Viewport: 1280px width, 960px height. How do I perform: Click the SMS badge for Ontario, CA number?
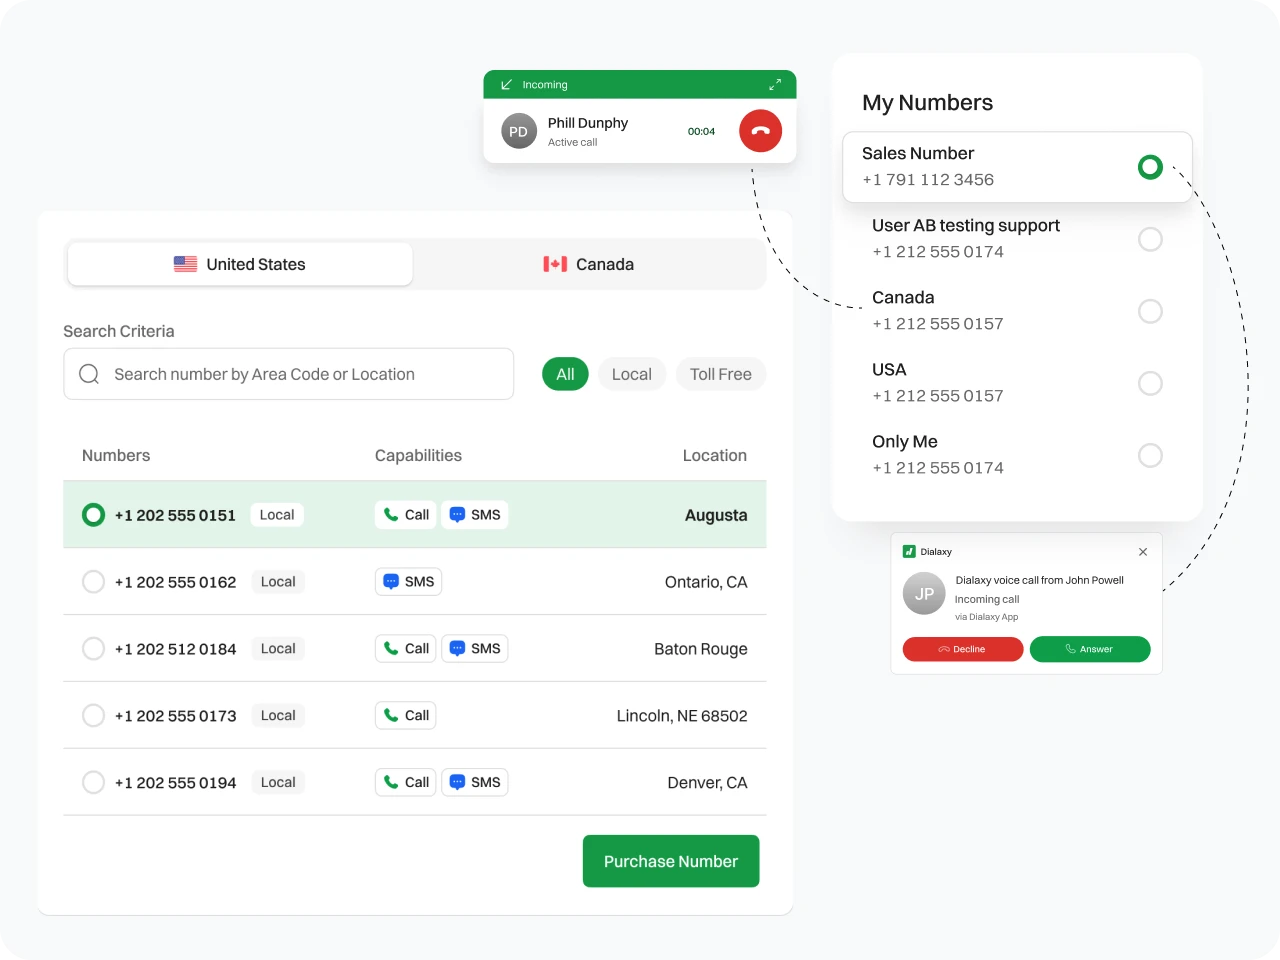click(408, 582)
